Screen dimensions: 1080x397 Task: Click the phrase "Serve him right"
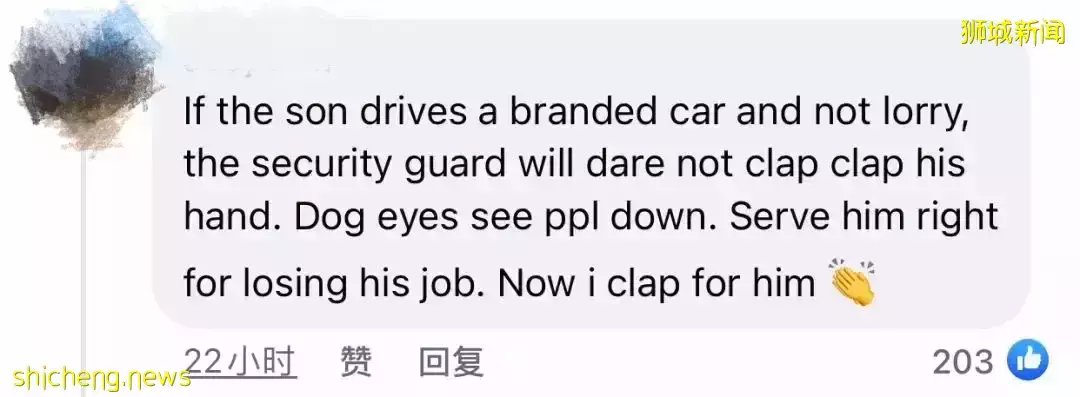(x=864, y=218)
